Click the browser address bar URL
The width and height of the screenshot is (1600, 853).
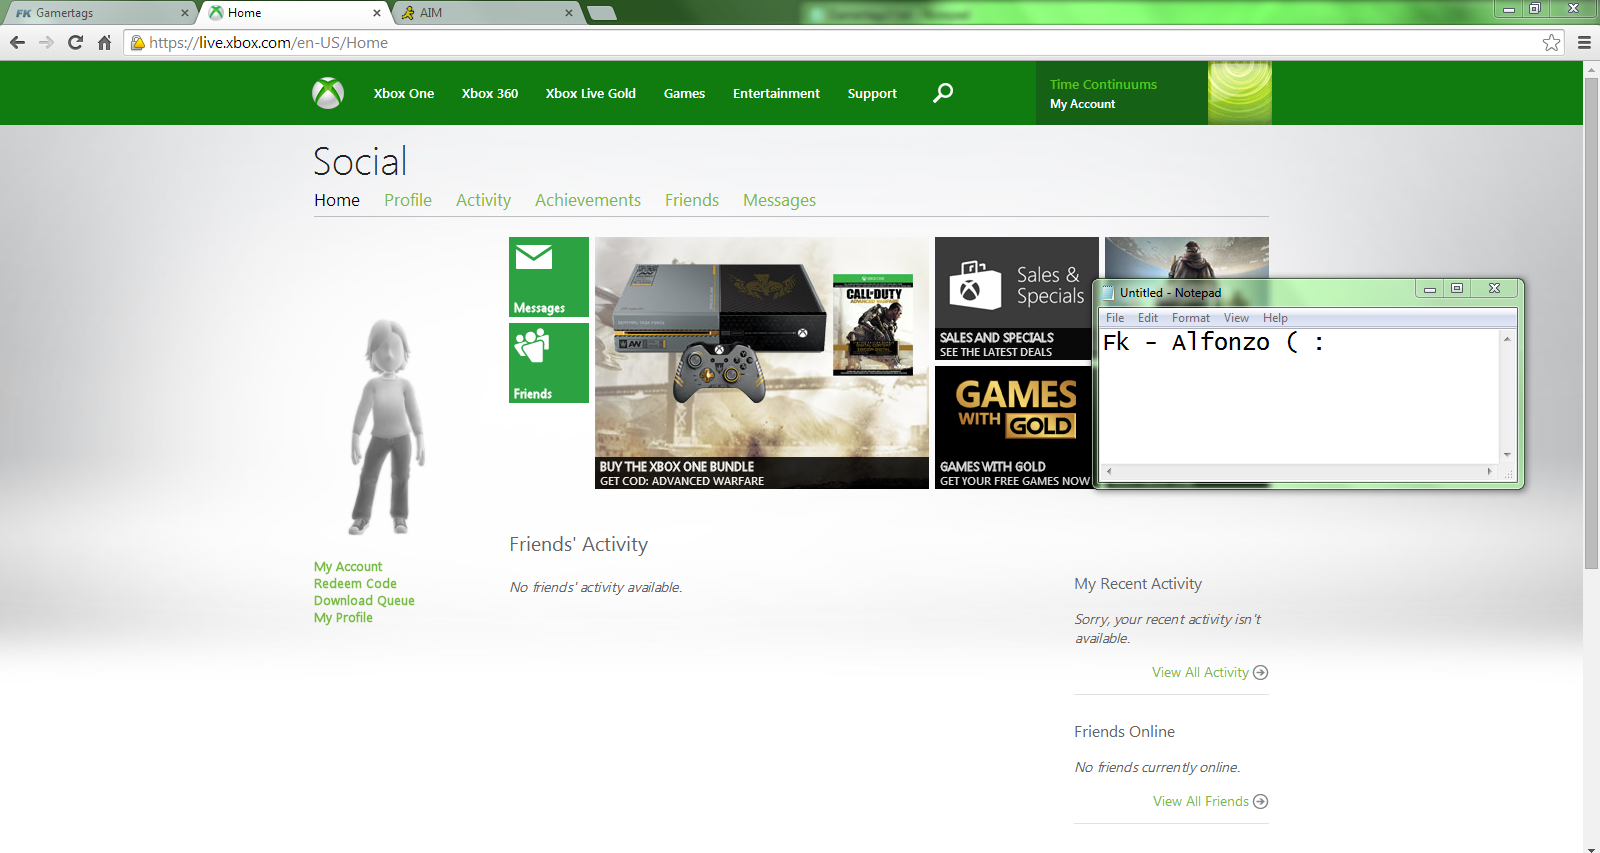(268, 42)
